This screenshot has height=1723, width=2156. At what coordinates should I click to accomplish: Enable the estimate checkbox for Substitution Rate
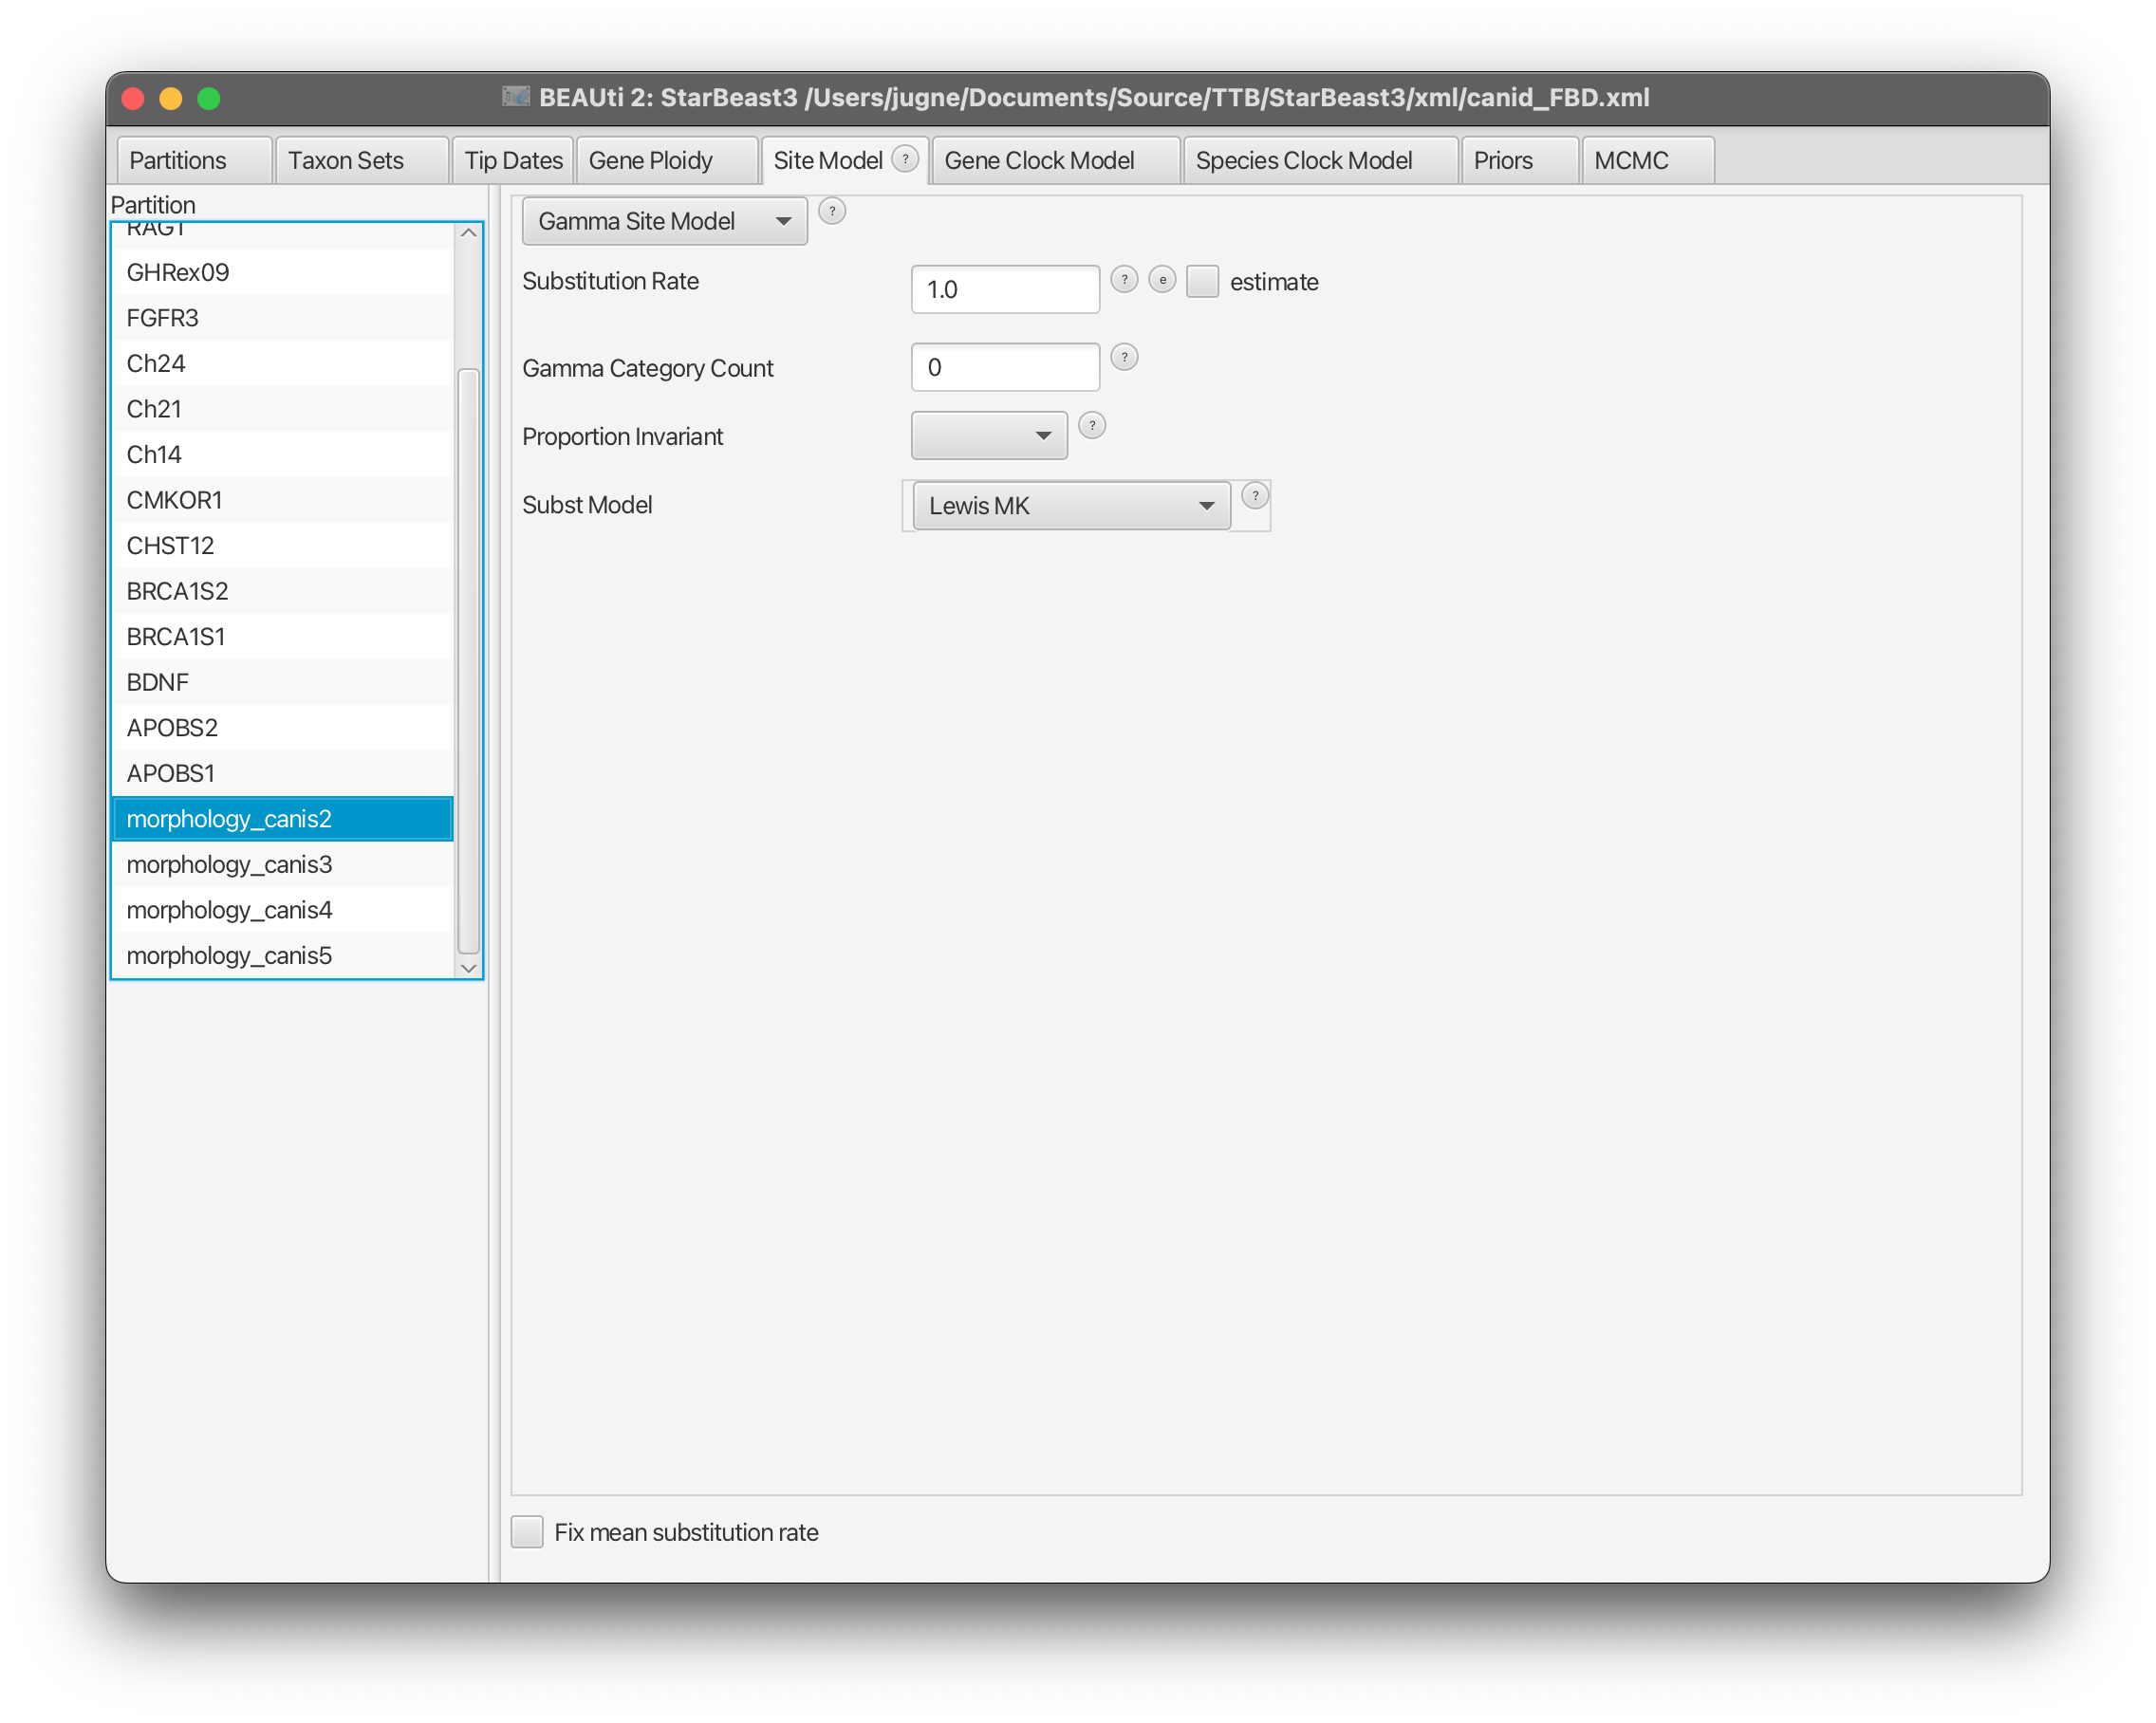point(1203,282)
